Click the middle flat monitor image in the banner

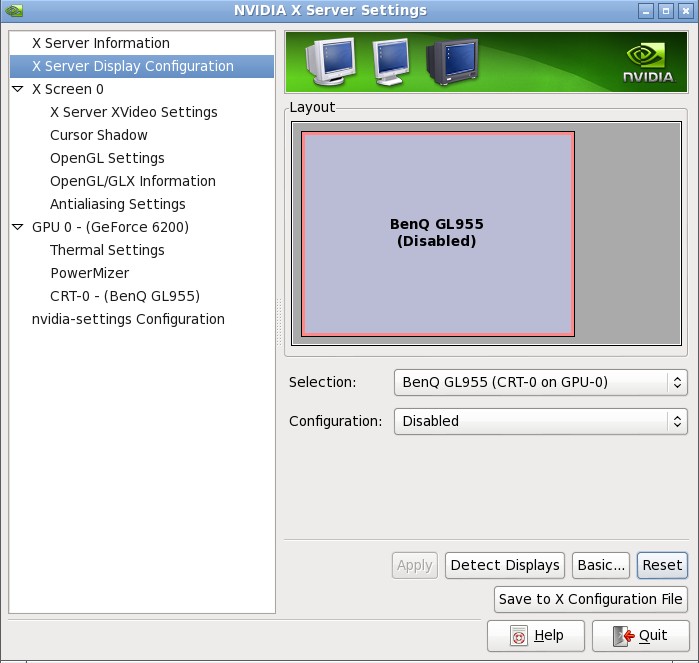pos(391,62)
